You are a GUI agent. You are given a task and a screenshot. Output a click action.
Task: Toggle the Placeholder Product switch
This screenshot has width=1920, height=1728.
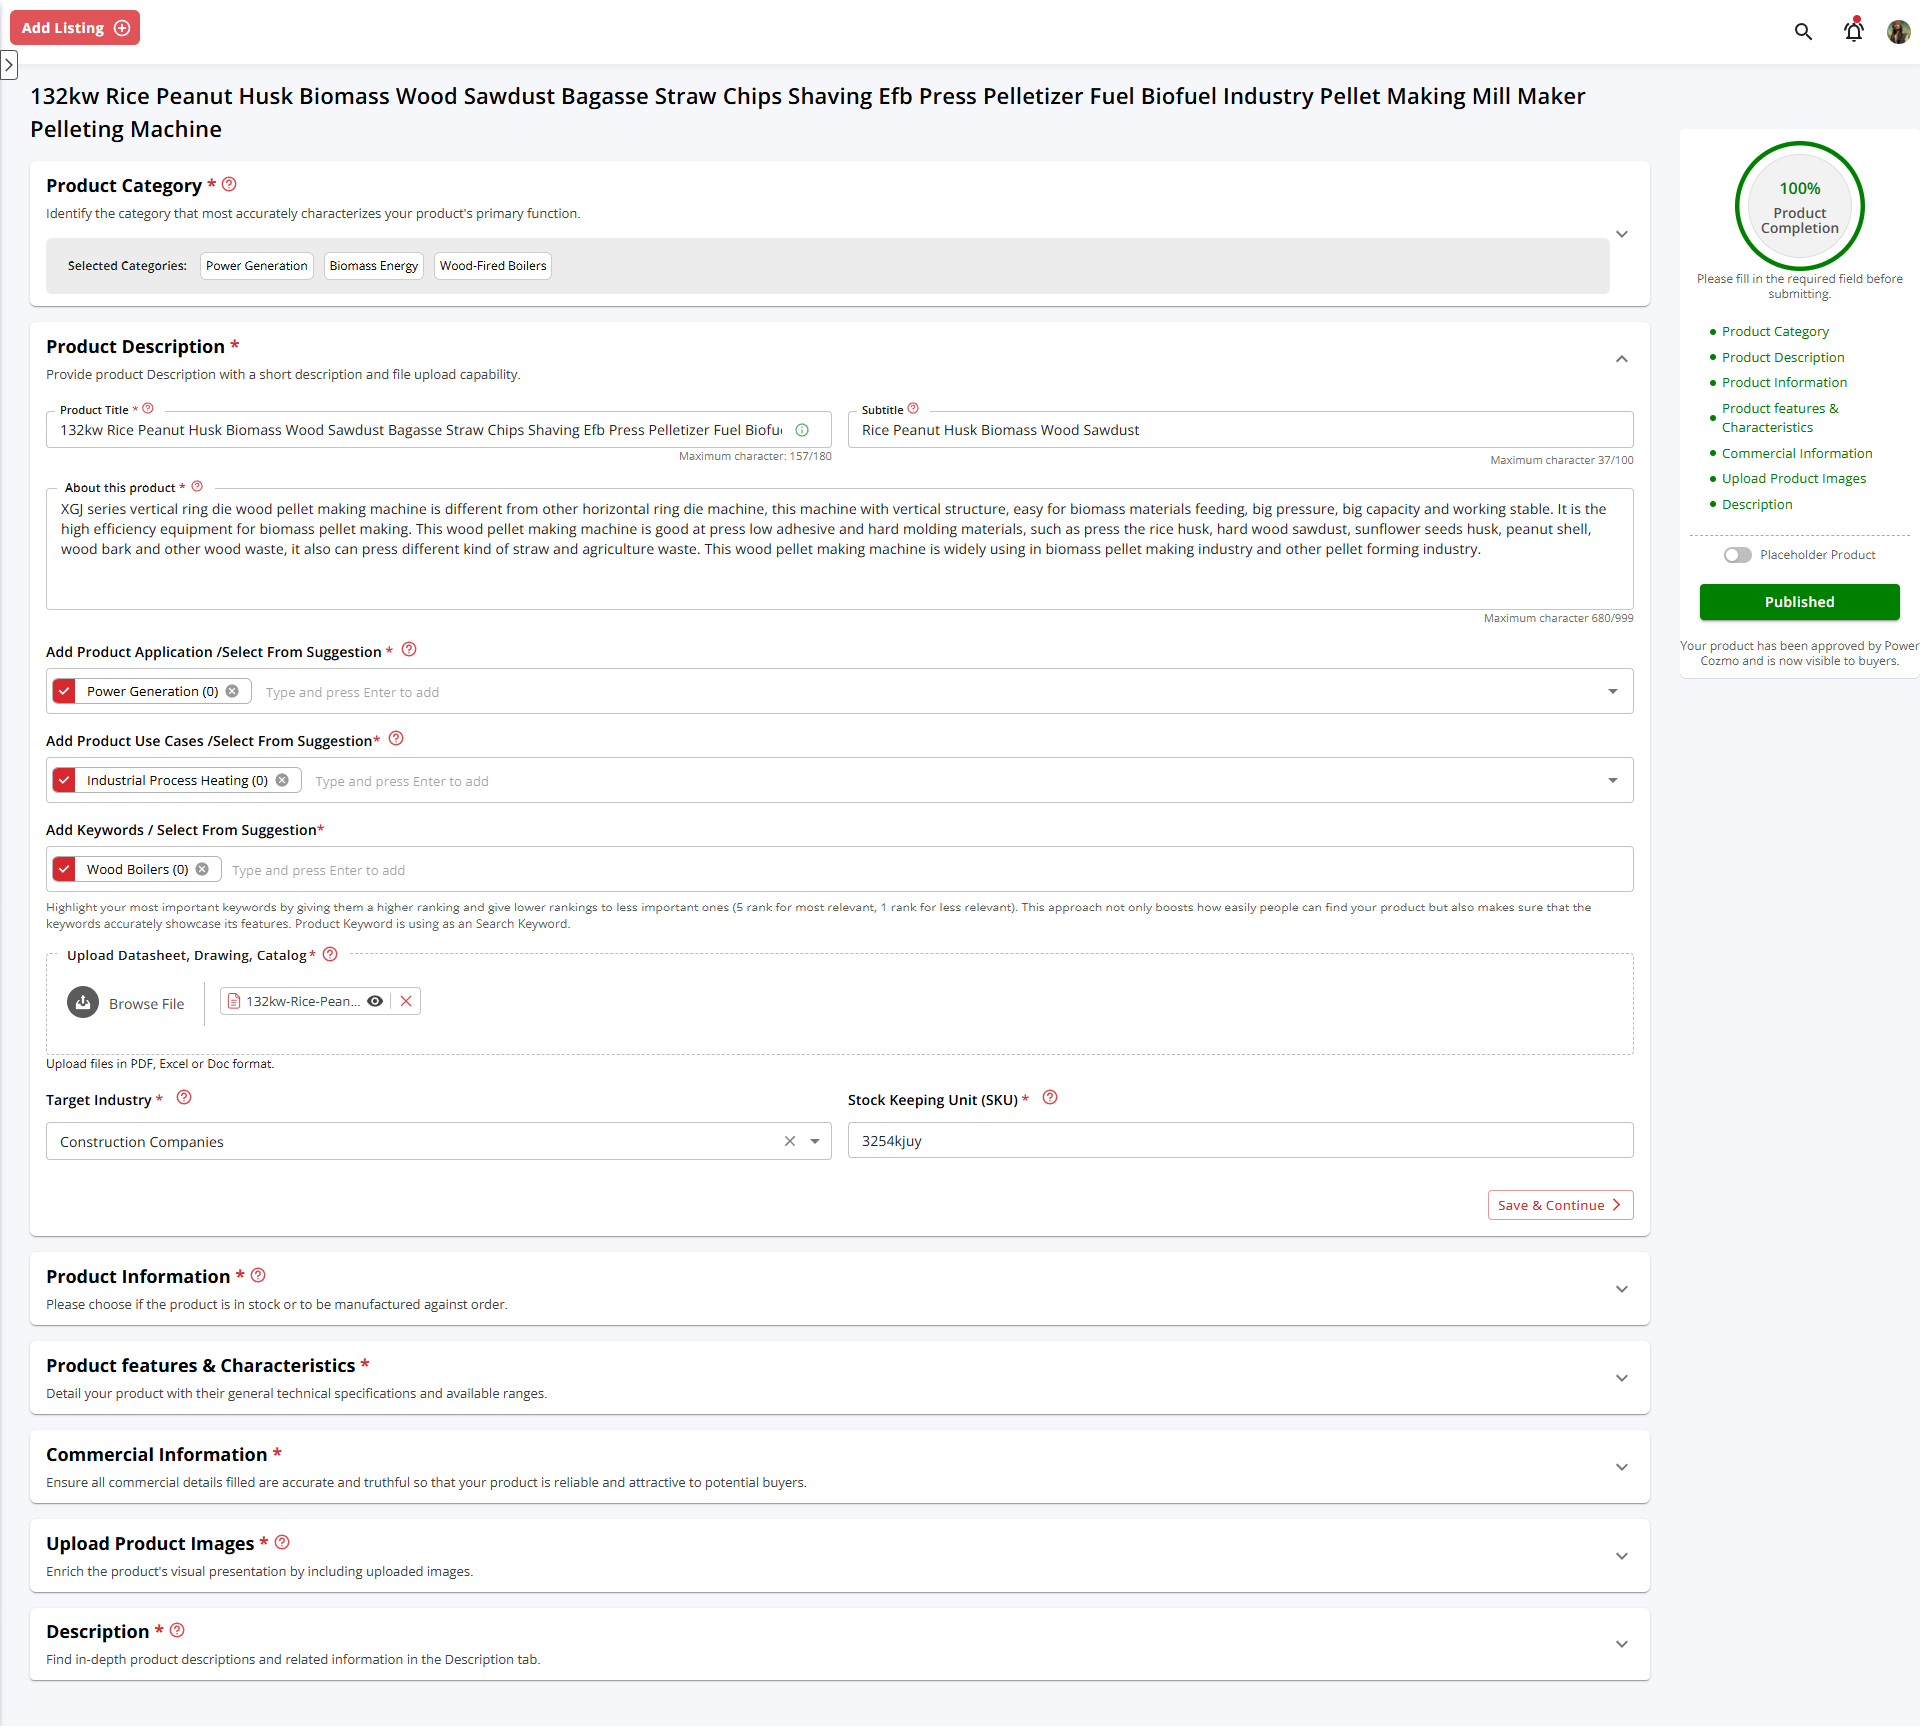click(x=1737, y=555)
